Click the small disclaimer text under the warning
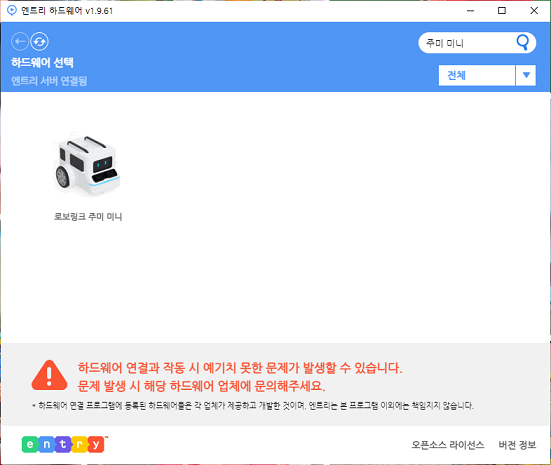551x465 pixels. point(253,406)
